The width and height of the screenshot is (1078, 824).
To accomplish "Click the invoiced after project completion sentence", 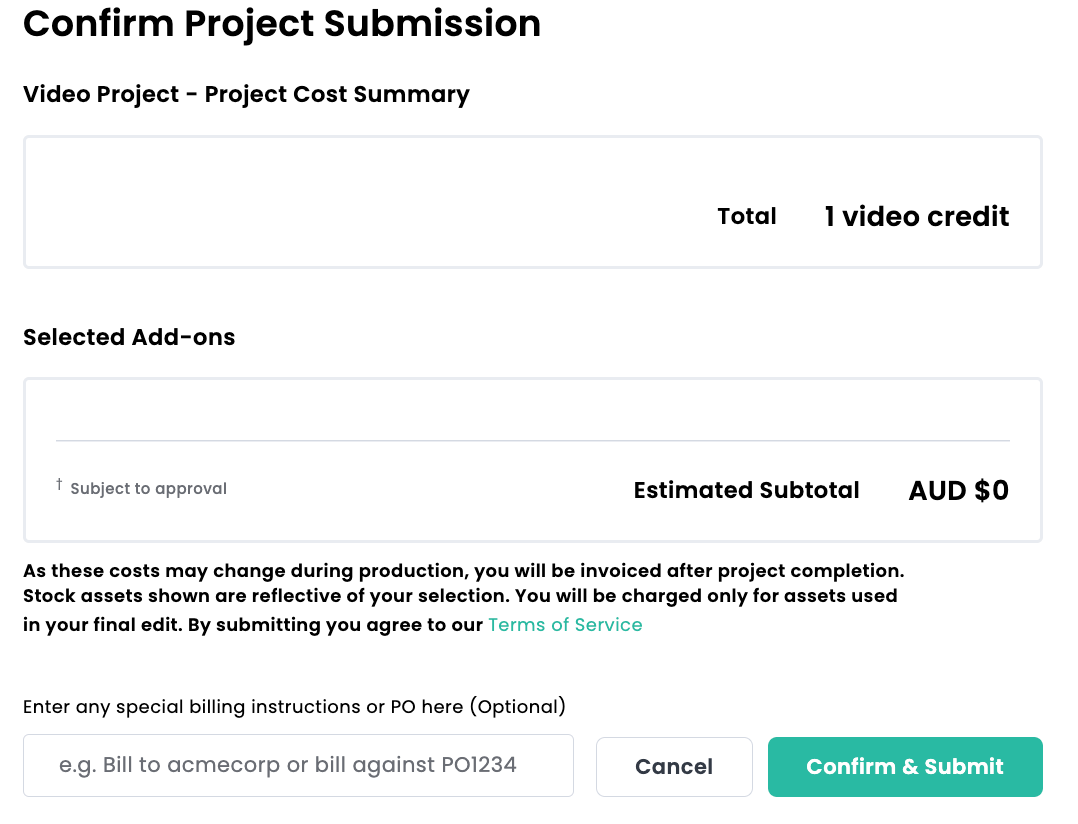I will 463,571.
